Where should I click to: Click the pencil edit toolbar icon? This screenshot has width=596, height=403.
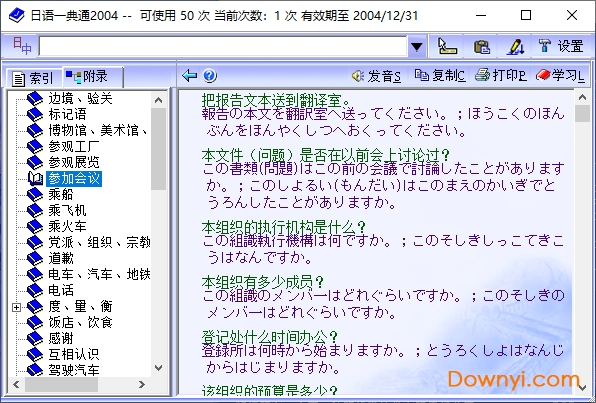point(516,47)
